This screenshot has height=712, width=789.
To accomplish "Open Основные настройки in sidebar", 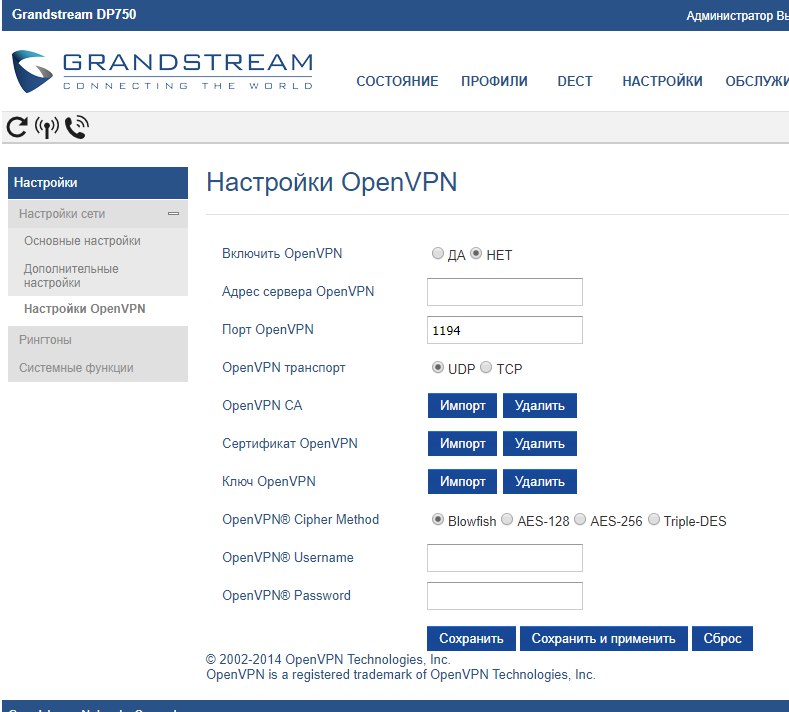I will click(x=83, y=241).
